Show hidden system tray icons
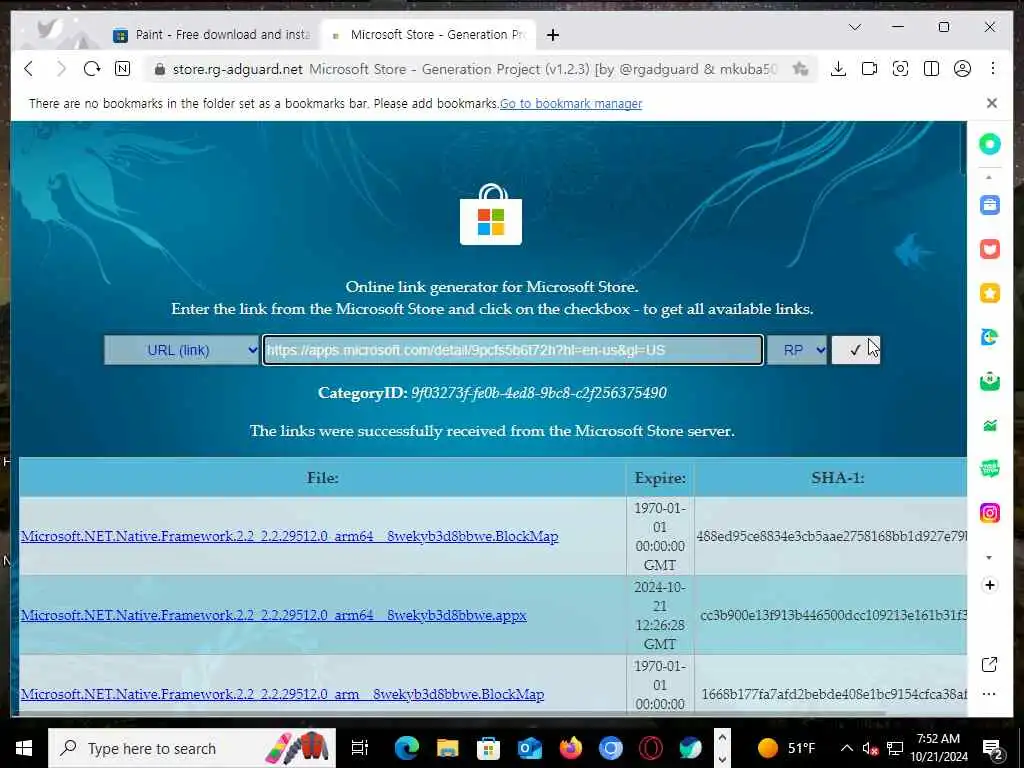The image size is (1024, 768). pos(846,748)
